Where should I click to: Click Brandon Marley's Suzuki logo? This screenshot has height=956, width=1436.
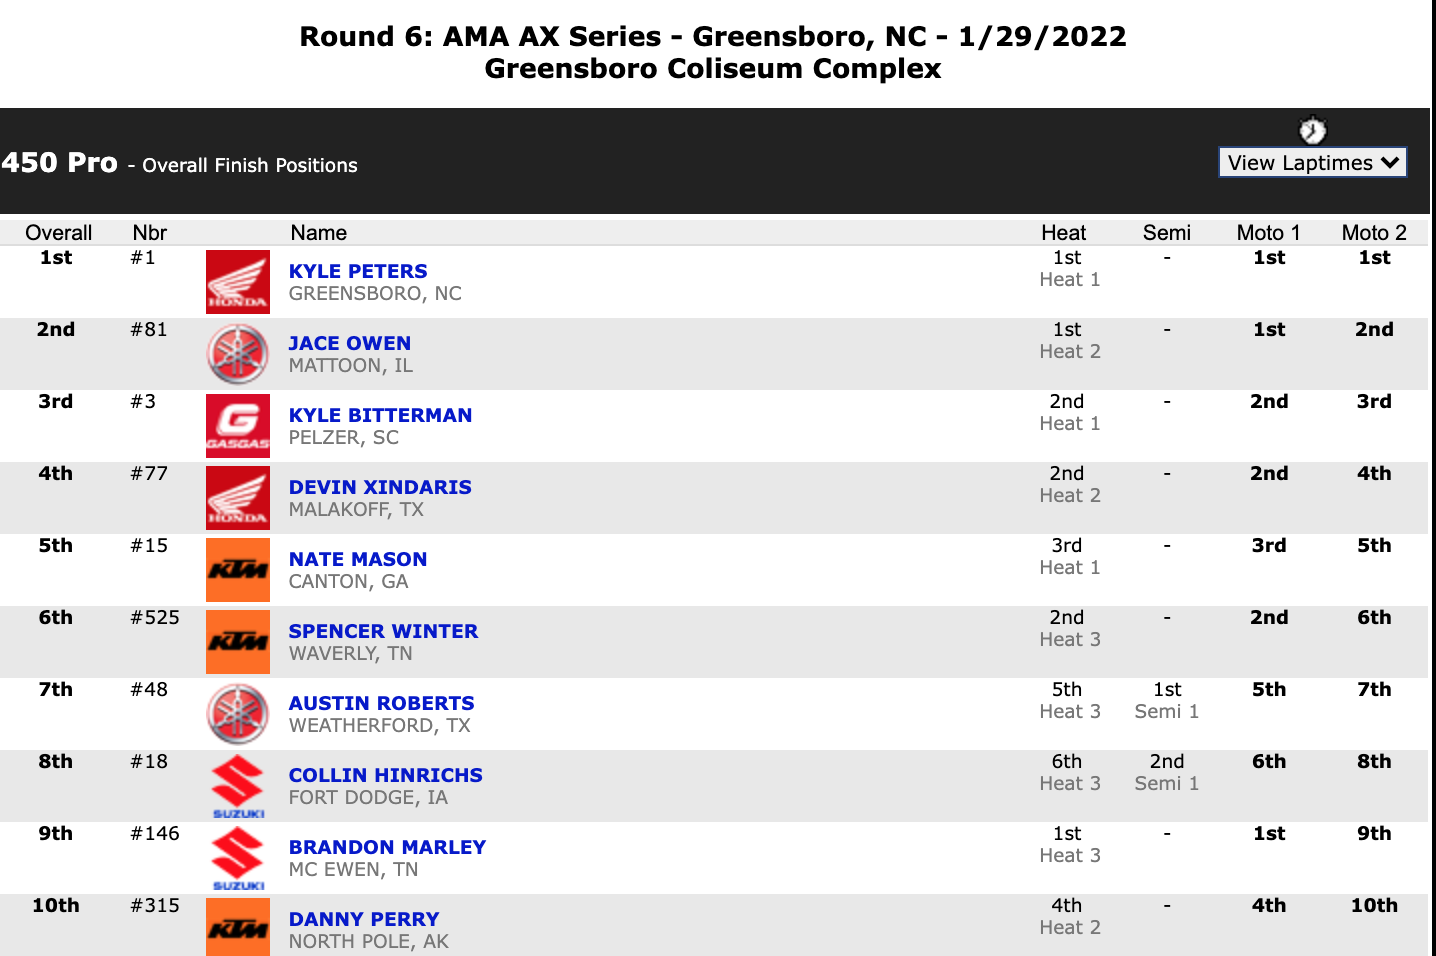click(238, 858)
